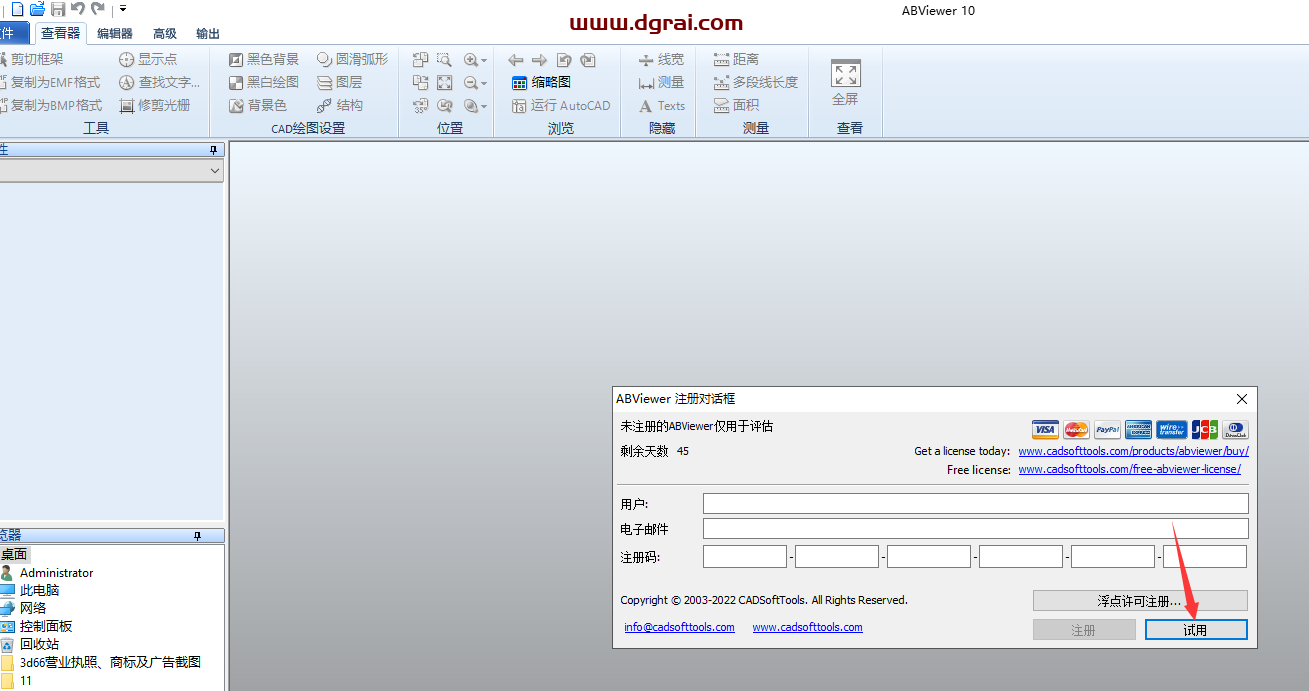Toggle the 黑白绘图 setting

pos(264,82)
